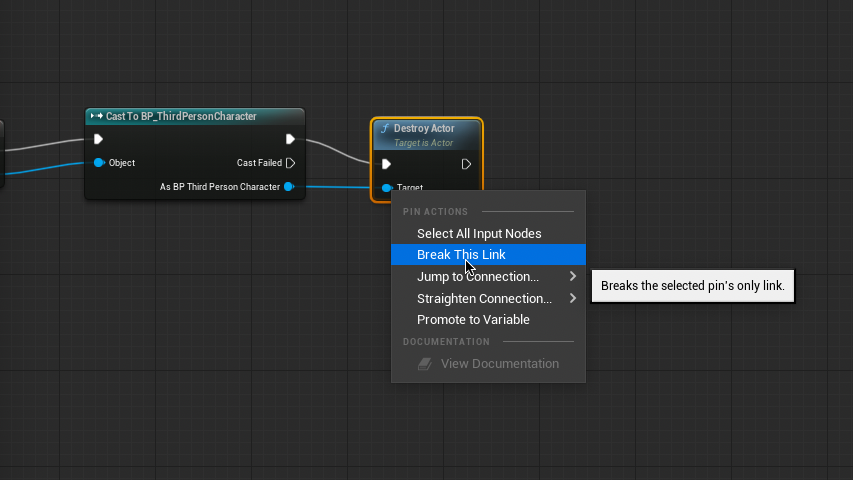The height and width of the screenshot is (480, 853).
Task: Click the Cast node's top output execution pin
Action: pos(290,139)
